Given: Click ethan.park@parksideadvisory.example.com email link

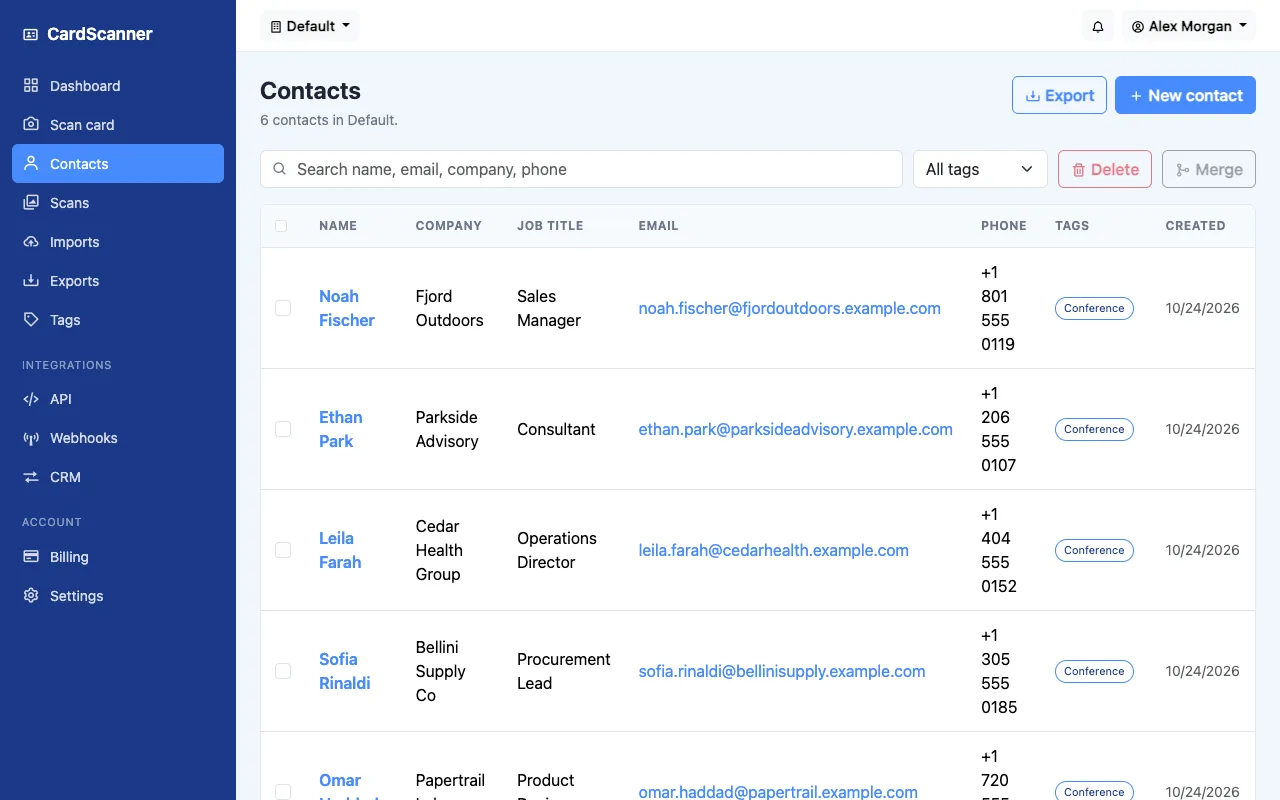Looking at the screenshot, I should coord(796,429).
